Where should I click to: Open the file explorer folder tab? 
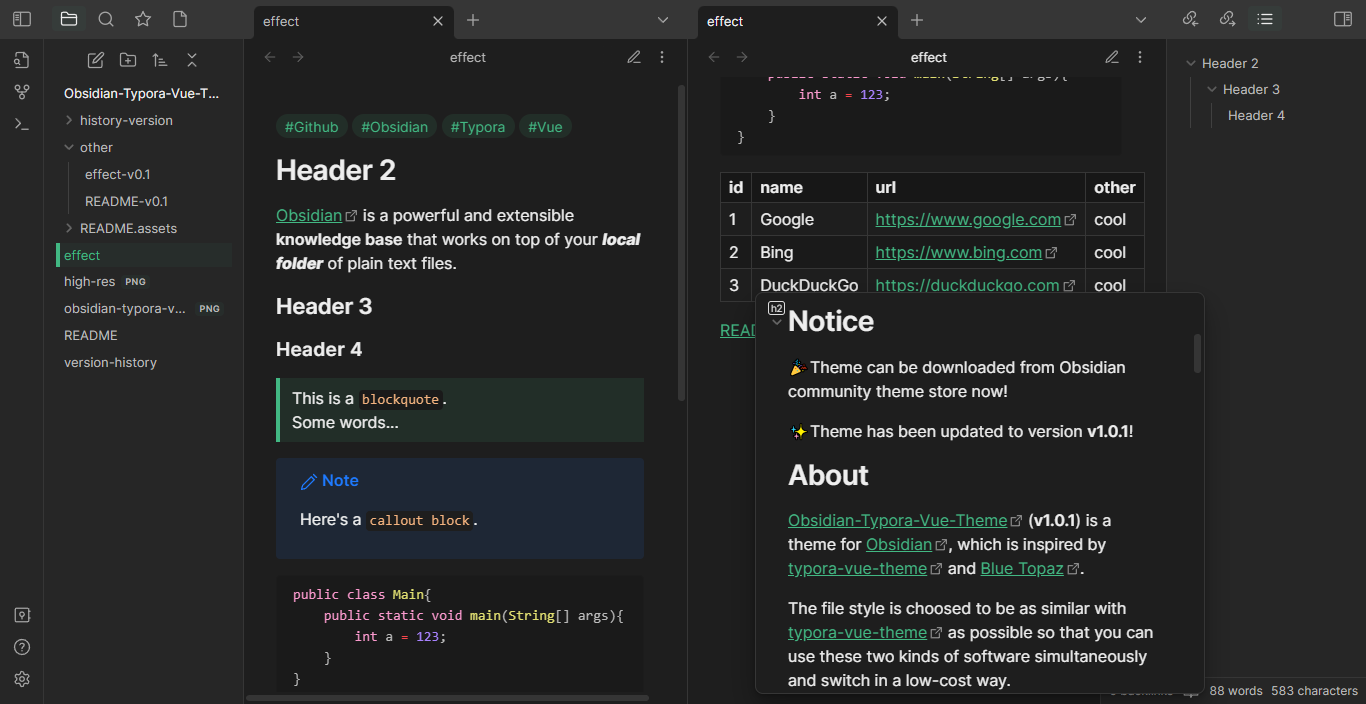coord(68,19)
